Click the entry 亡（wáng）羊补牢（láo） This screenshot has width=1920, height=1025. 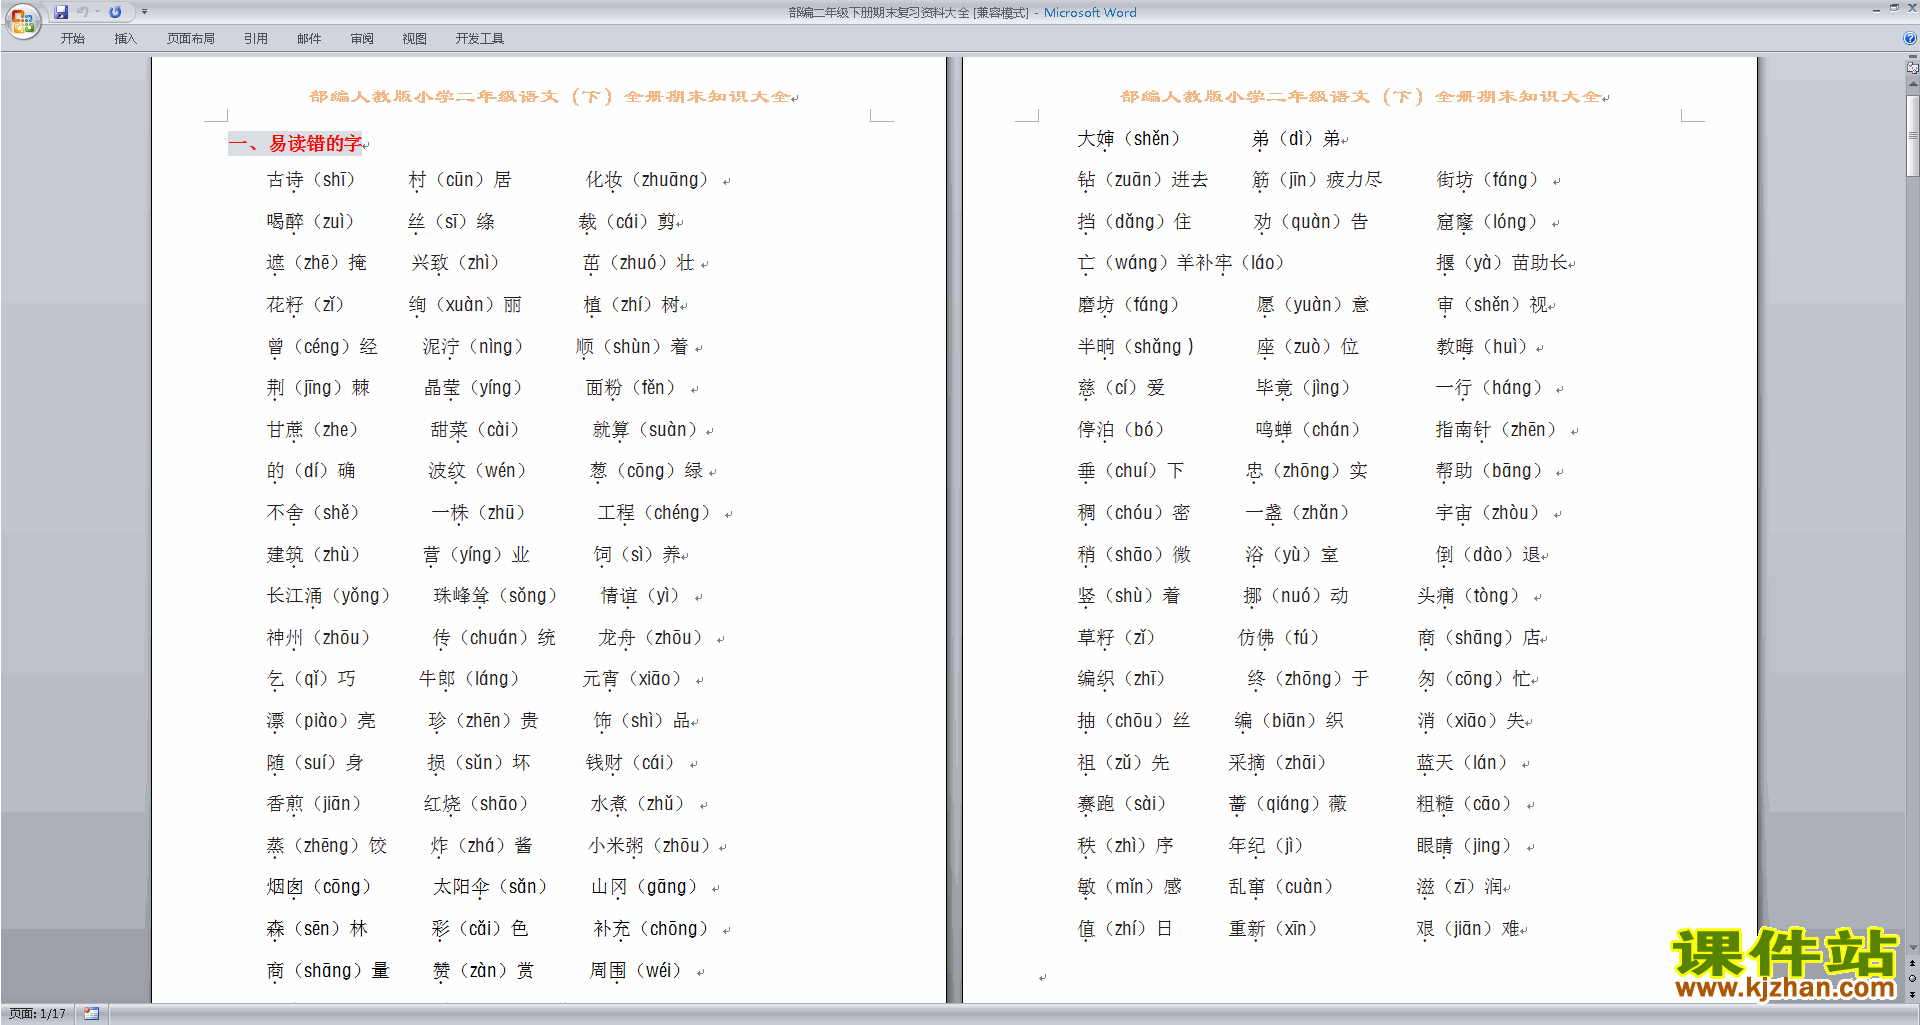tap(1181, 263)
